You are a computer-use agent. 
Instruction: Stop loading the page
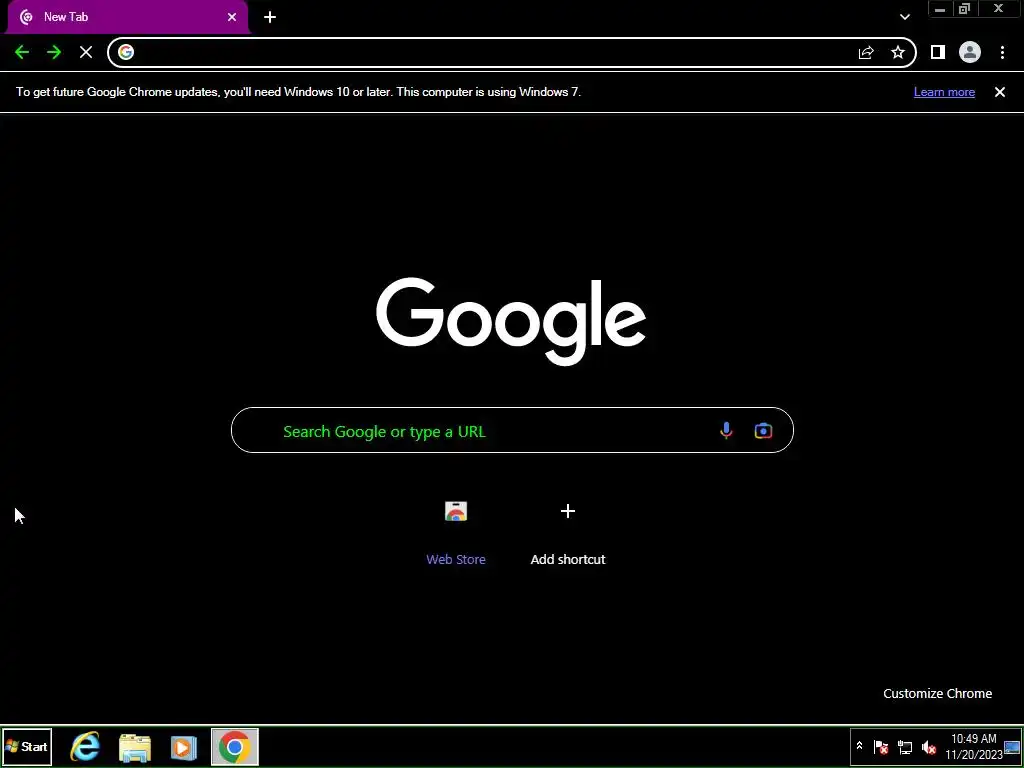(86, 52)
